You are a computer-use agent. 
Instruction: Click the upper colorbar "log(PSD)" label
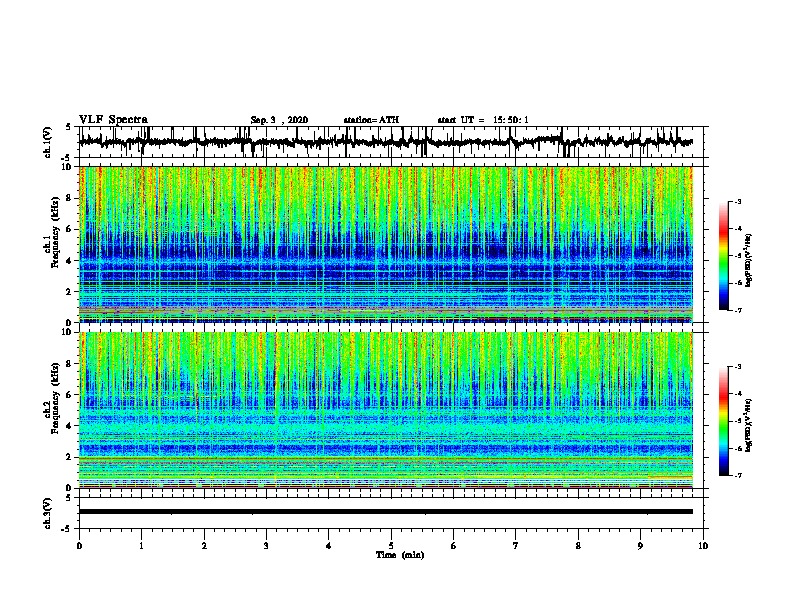[x=748, y=260]
